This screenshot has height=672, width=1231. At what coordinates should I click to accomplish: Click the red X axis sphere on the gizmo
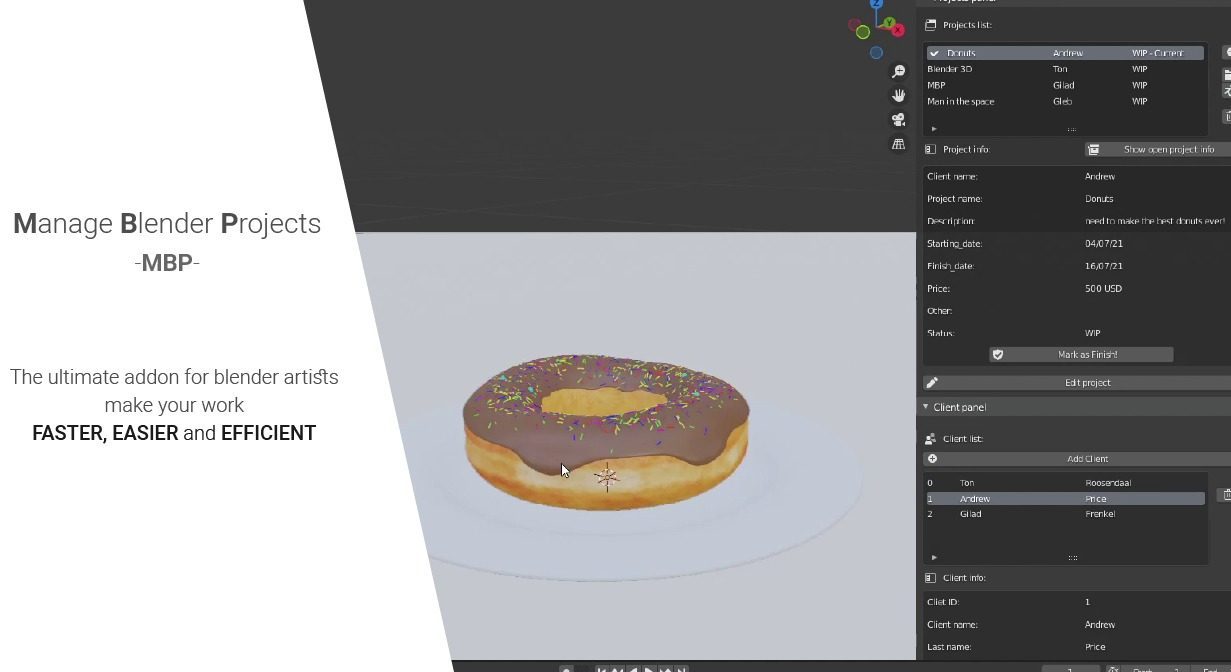click(x=898, y=30)
